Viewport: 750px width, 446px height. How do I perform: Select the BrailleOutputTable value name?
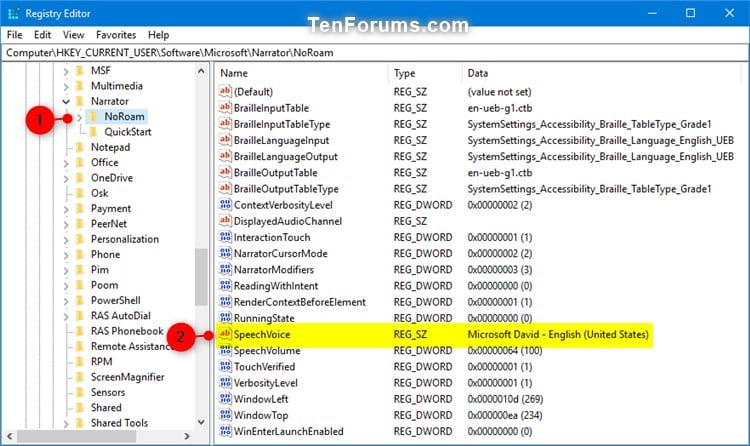coord(275,173)
